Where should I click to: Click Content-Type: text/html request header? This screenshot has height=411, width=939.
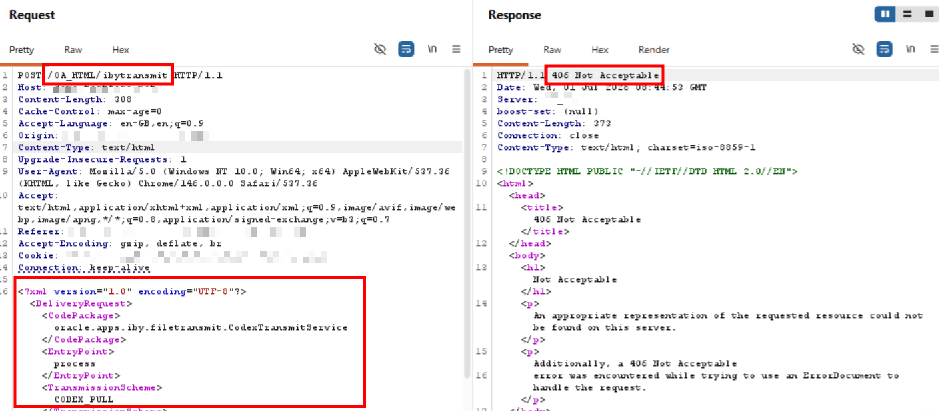click(x=86, y=147)
